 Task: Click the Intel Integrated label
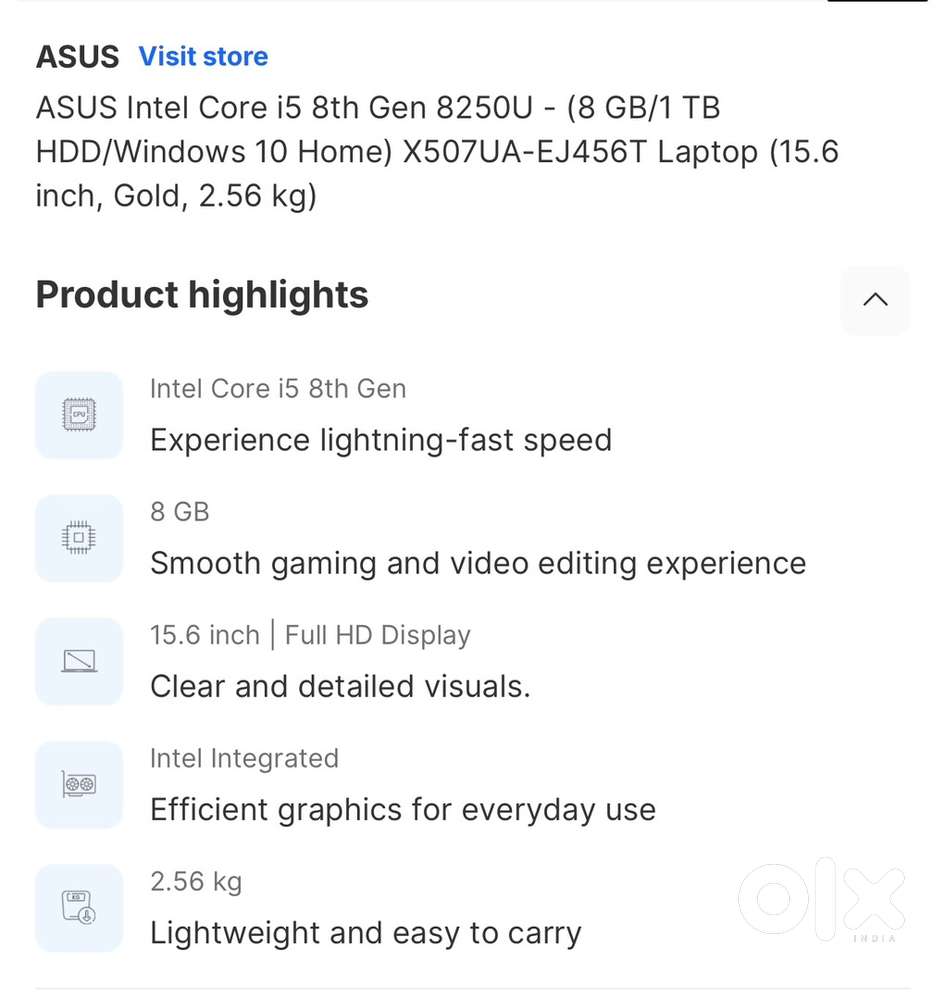click(244, 758)
